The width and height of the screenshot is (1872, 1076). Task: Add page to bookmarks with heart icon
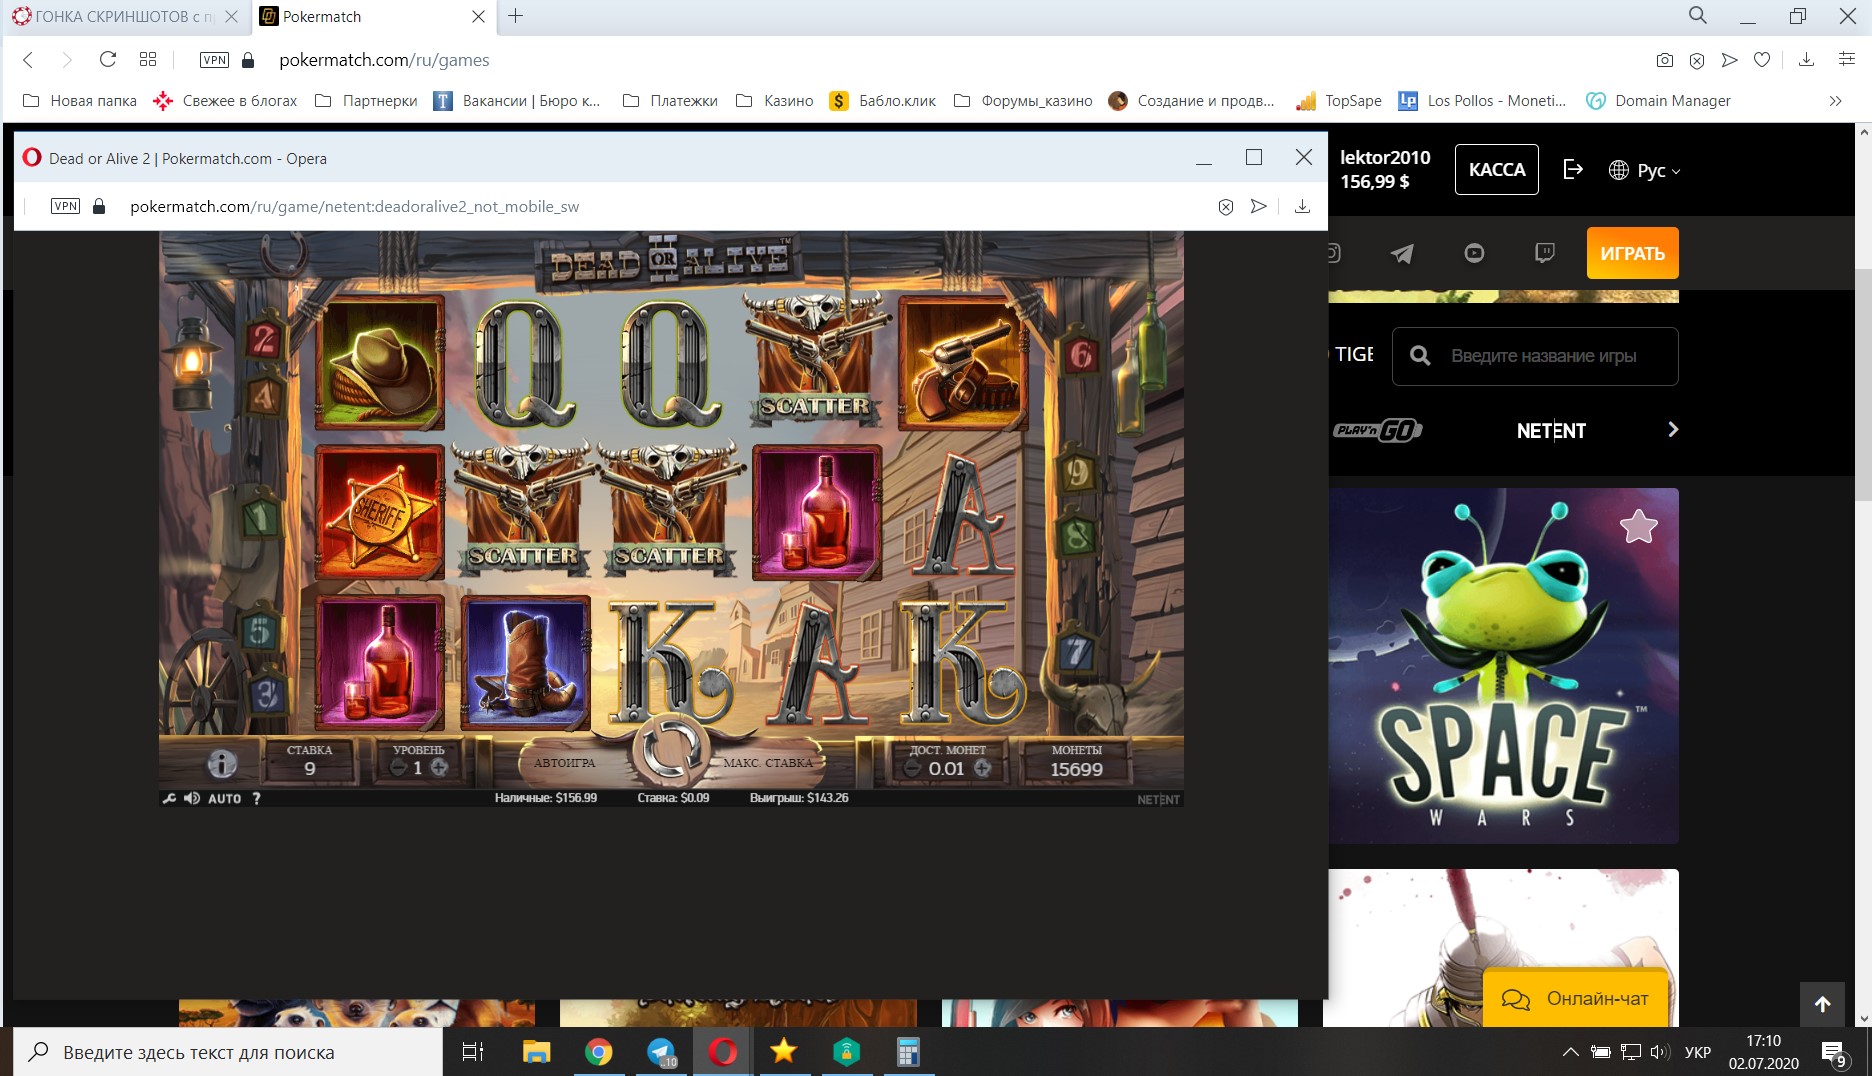pos(1762,60)
